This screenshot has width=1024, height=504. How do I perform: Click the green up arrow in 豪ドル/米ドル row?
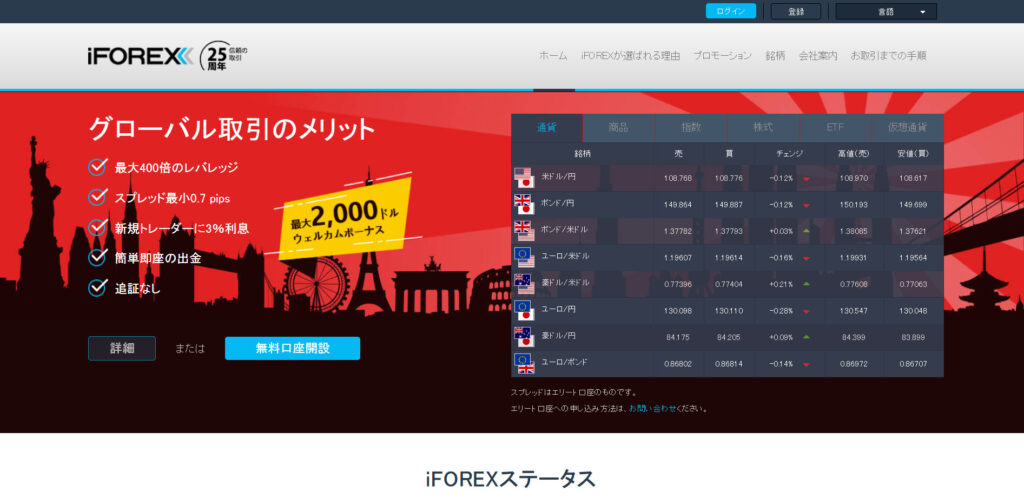(x=807, y=284)
